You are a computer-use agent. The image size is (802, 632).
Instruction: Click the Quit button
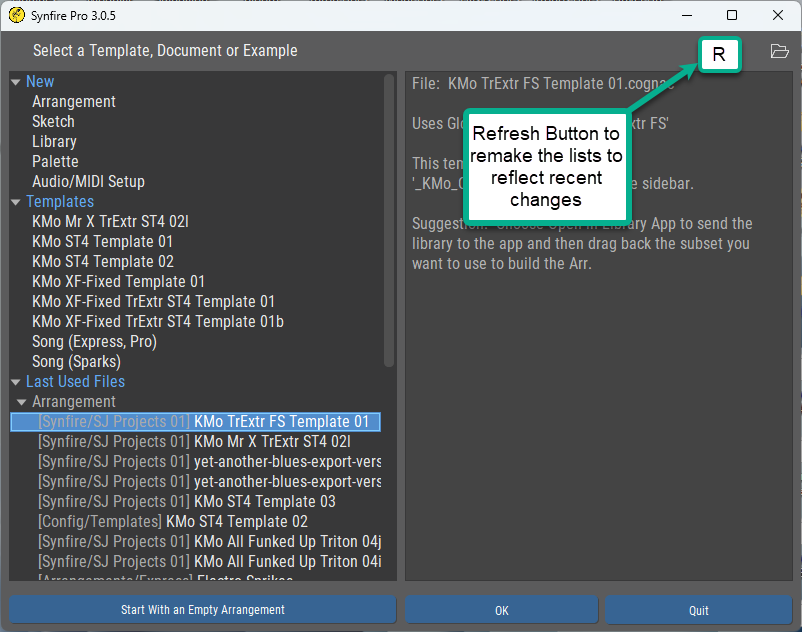[x=698, y=610]
